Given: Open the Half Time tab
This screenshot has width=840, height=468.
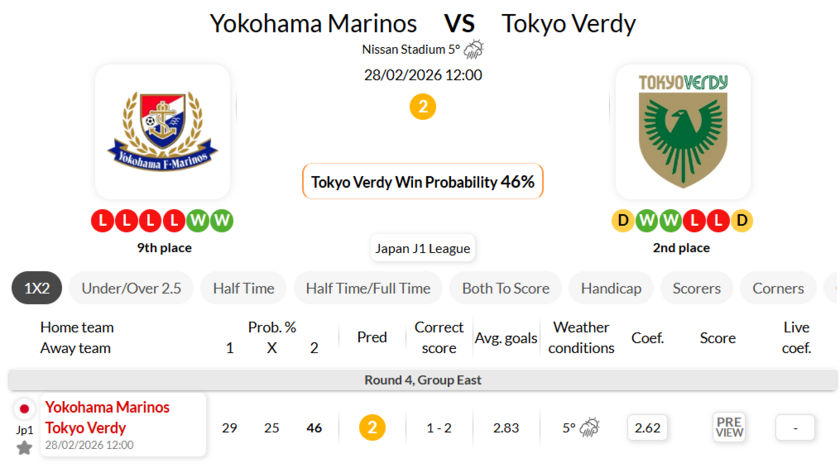Looking at the screenshot, I should pos(243,288).
